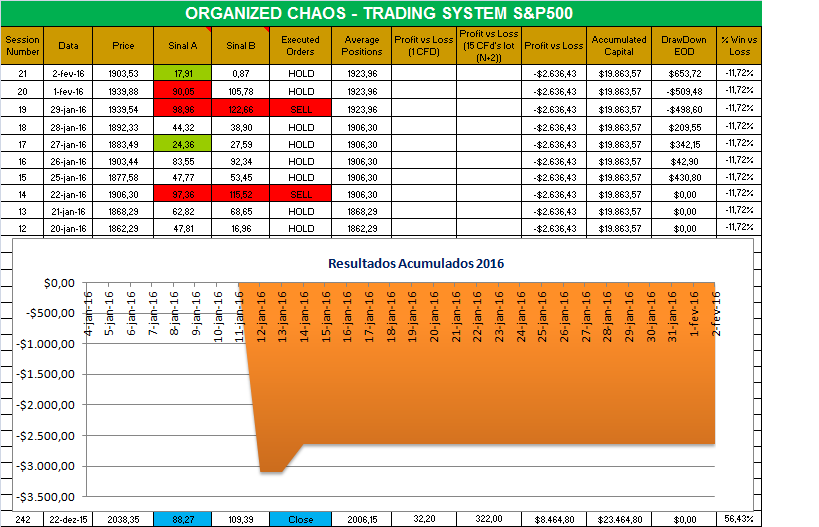Select accumulated capital $23.464,80
This screenshot has height=527, width=819.
pos(619,519)
